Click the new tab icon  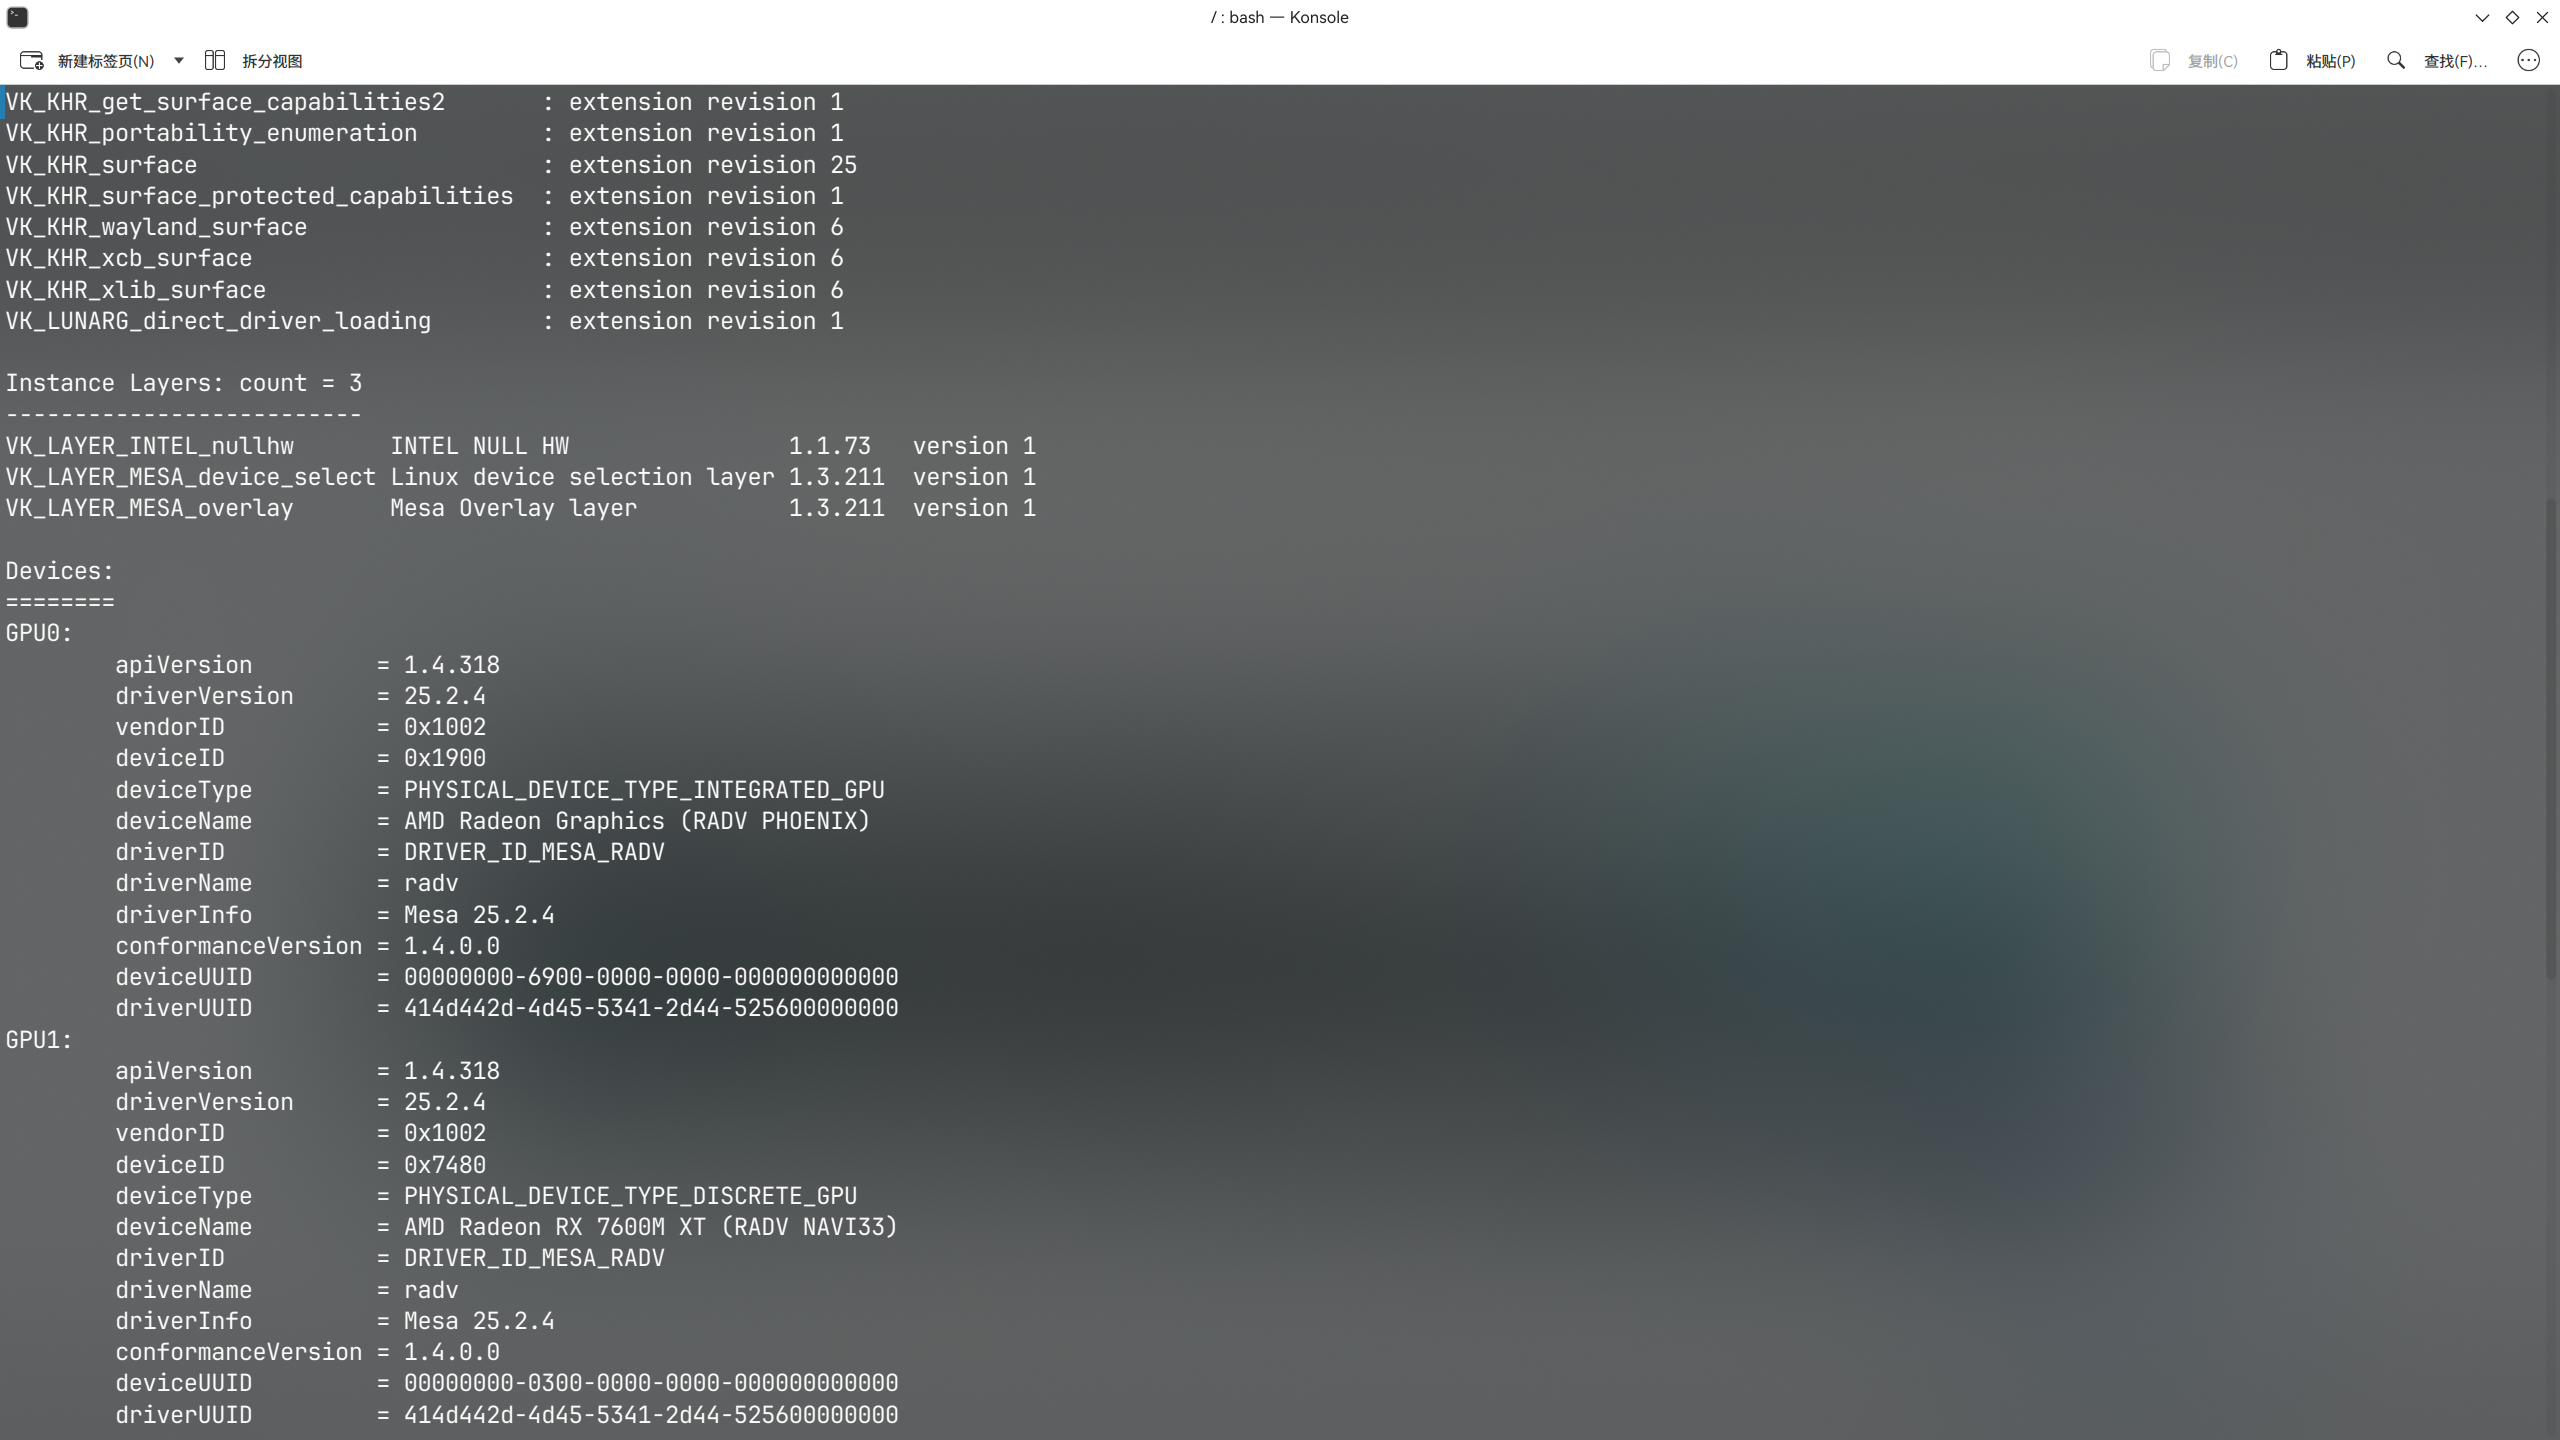click(32, 61)
